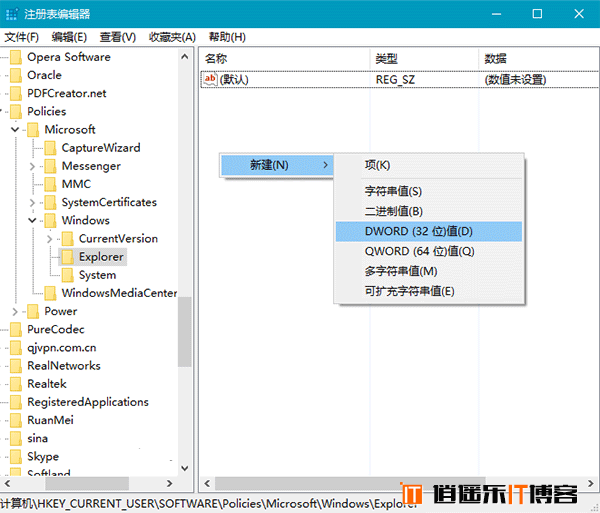Viewport: 600px width, 513px height.
Task: Click the RealNetworks folder icon
Action: [16, 366]
